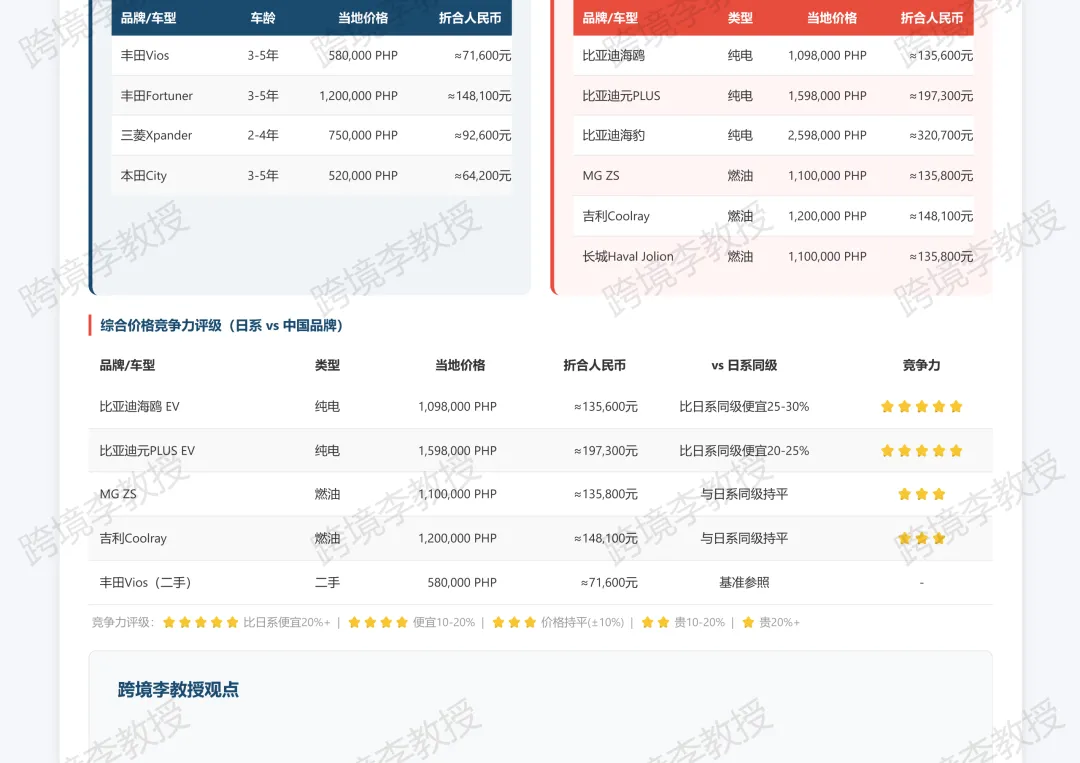Click the 丰田Vios（二手）row name

tap(145, 583)
